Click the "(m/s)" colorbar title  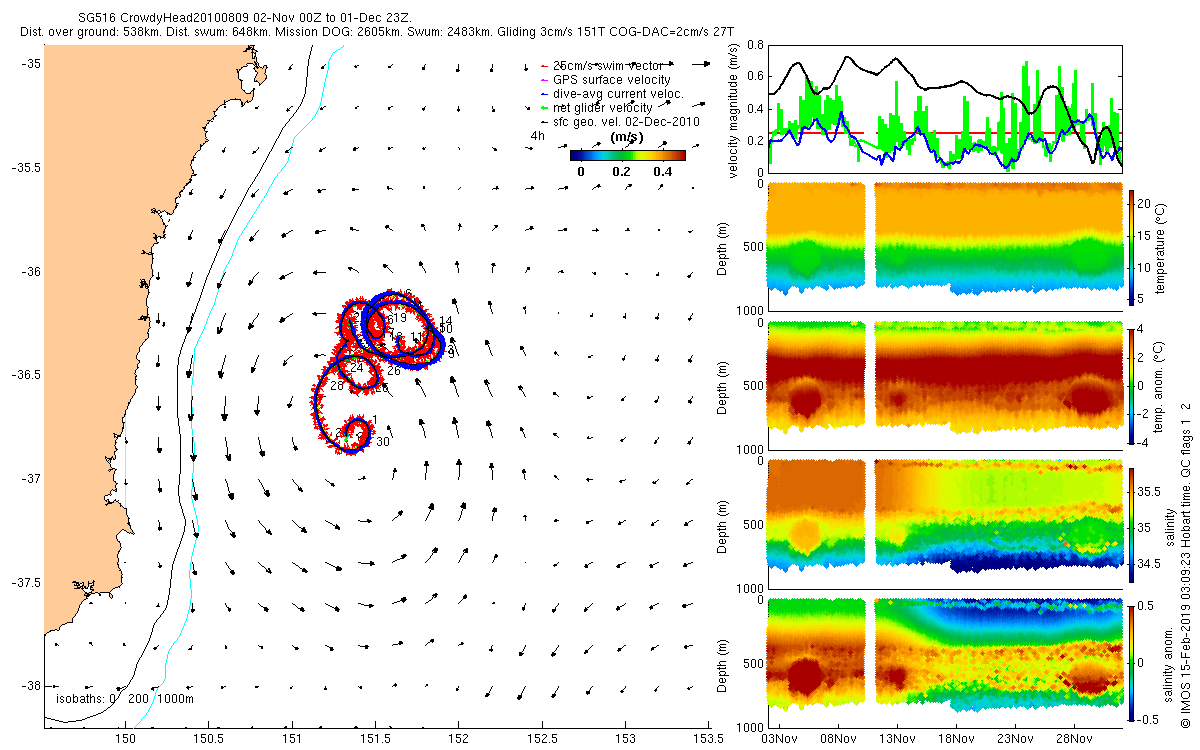[x=626, y=137]
